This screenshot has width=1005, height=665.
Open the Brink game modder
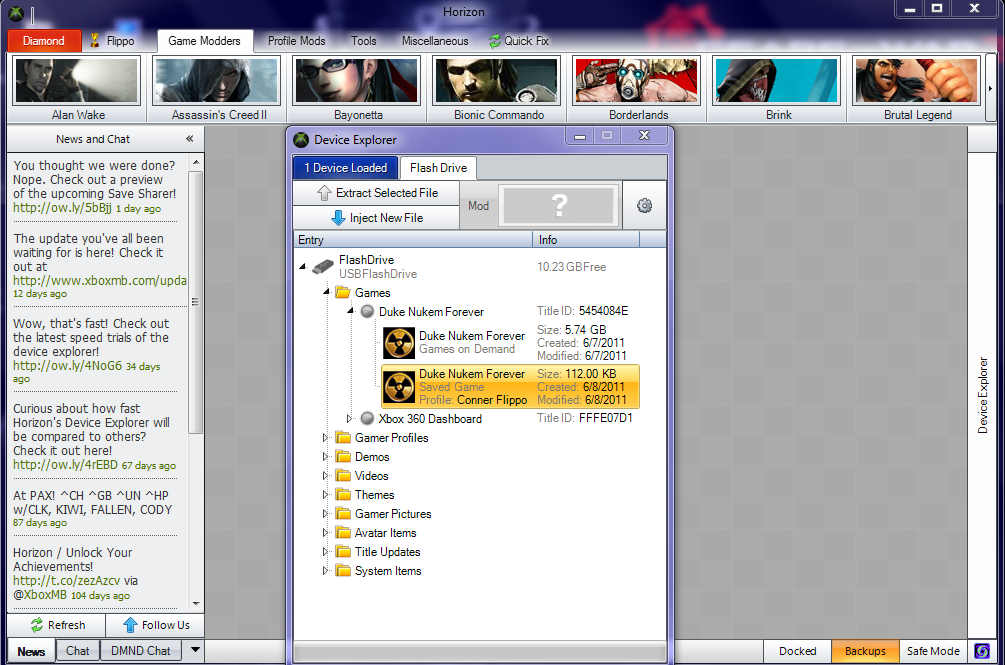point(777,81)
